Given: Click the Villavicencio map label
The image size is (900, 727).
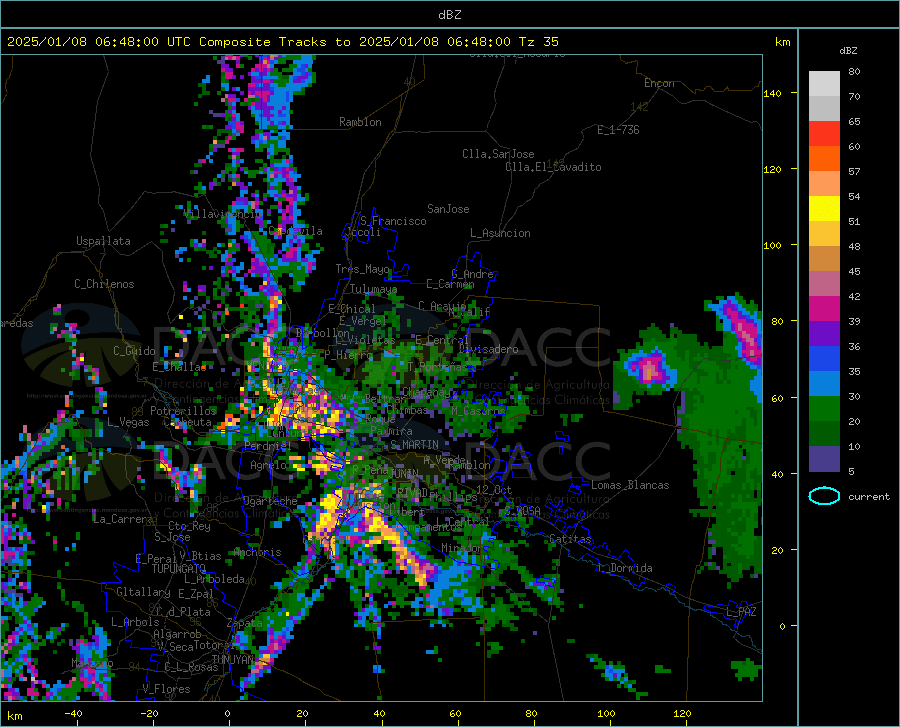Looking at the screenshot, I should point(222,214).
